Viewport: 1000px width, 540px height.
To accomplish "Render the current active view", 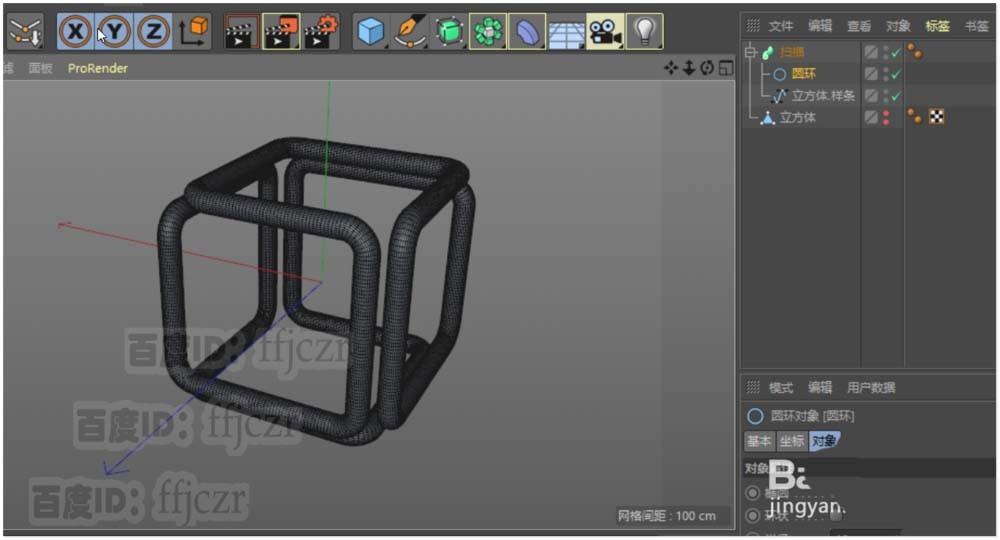I will [241, 31].
